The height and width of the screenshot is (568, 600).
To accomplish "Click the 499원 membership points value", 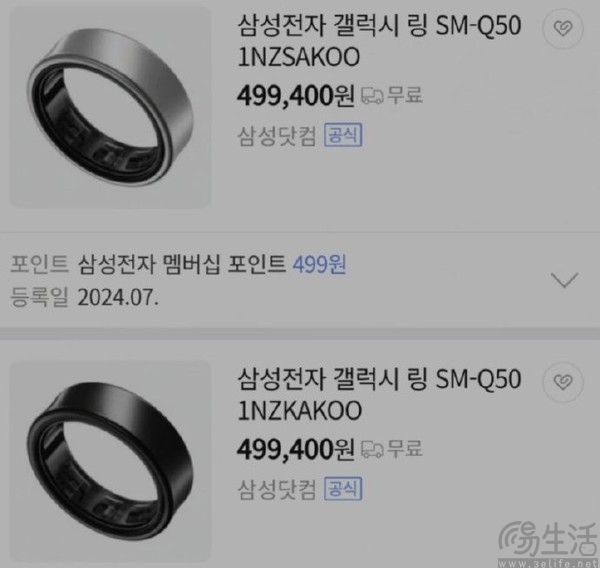I will [320, 264].
